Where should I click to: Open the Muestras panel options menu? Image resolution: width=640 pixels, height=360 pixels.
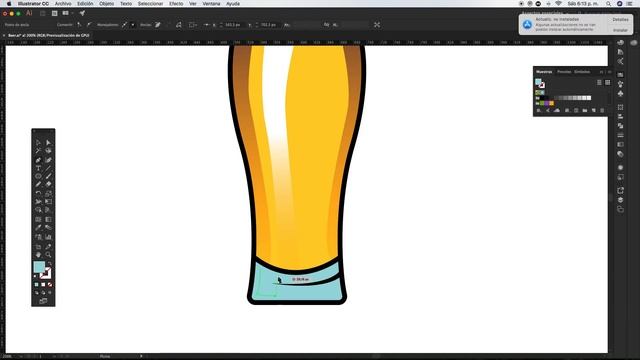pos(609,72)
